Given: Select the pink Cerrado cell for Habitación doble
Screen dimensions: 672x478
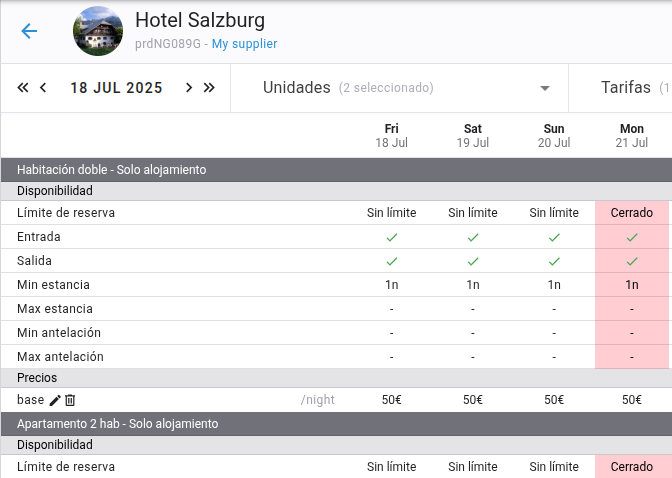Looking at the screenshot, I should click(x=632, y=213).
